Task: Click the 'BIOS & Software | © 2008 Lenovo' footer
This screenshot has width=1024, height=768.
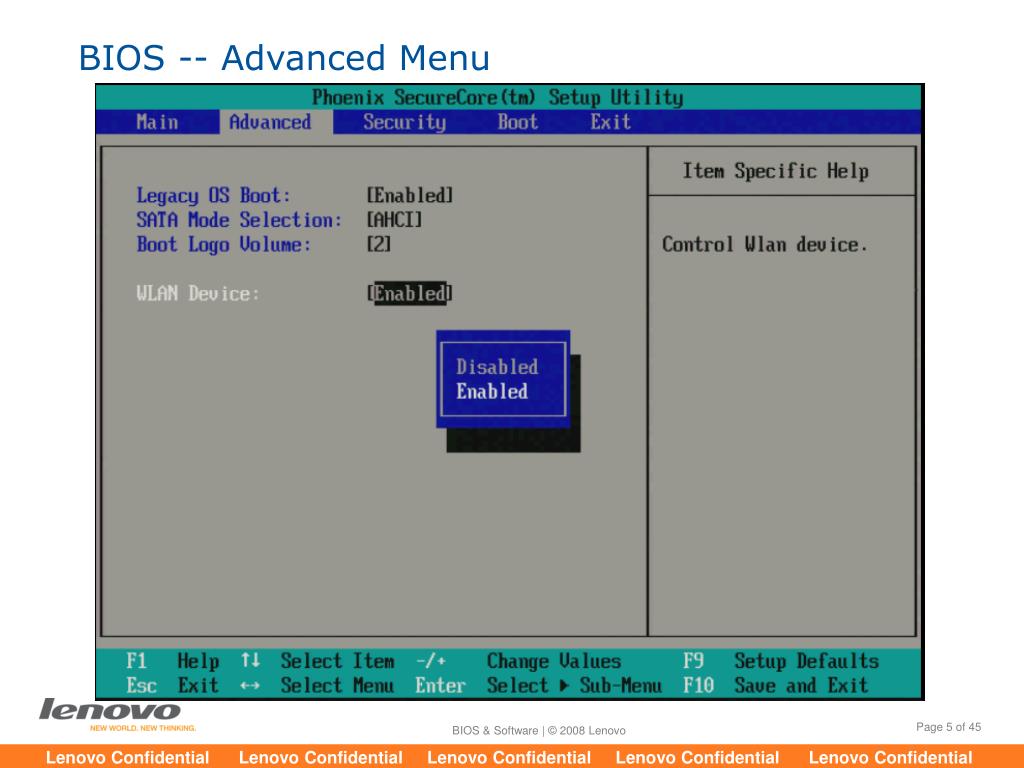Action: (x=539, y=731)
